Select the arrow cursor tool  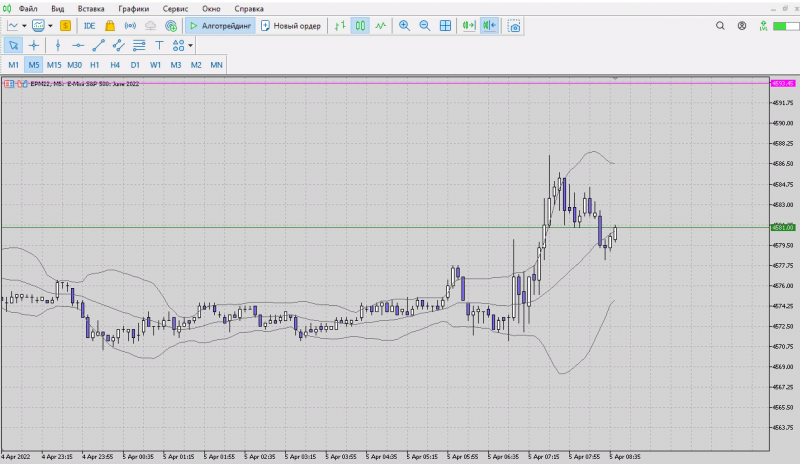coord(13,45)
